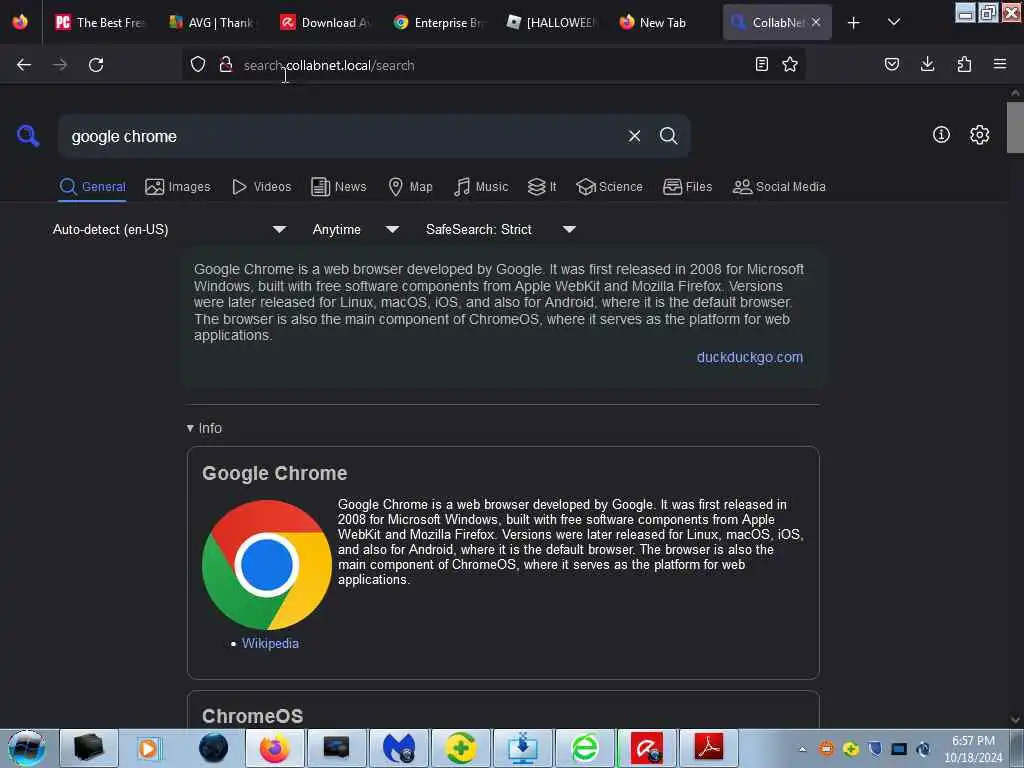1024x768 pixels.
Task: Select the Social Media search category
Action: 779,187
